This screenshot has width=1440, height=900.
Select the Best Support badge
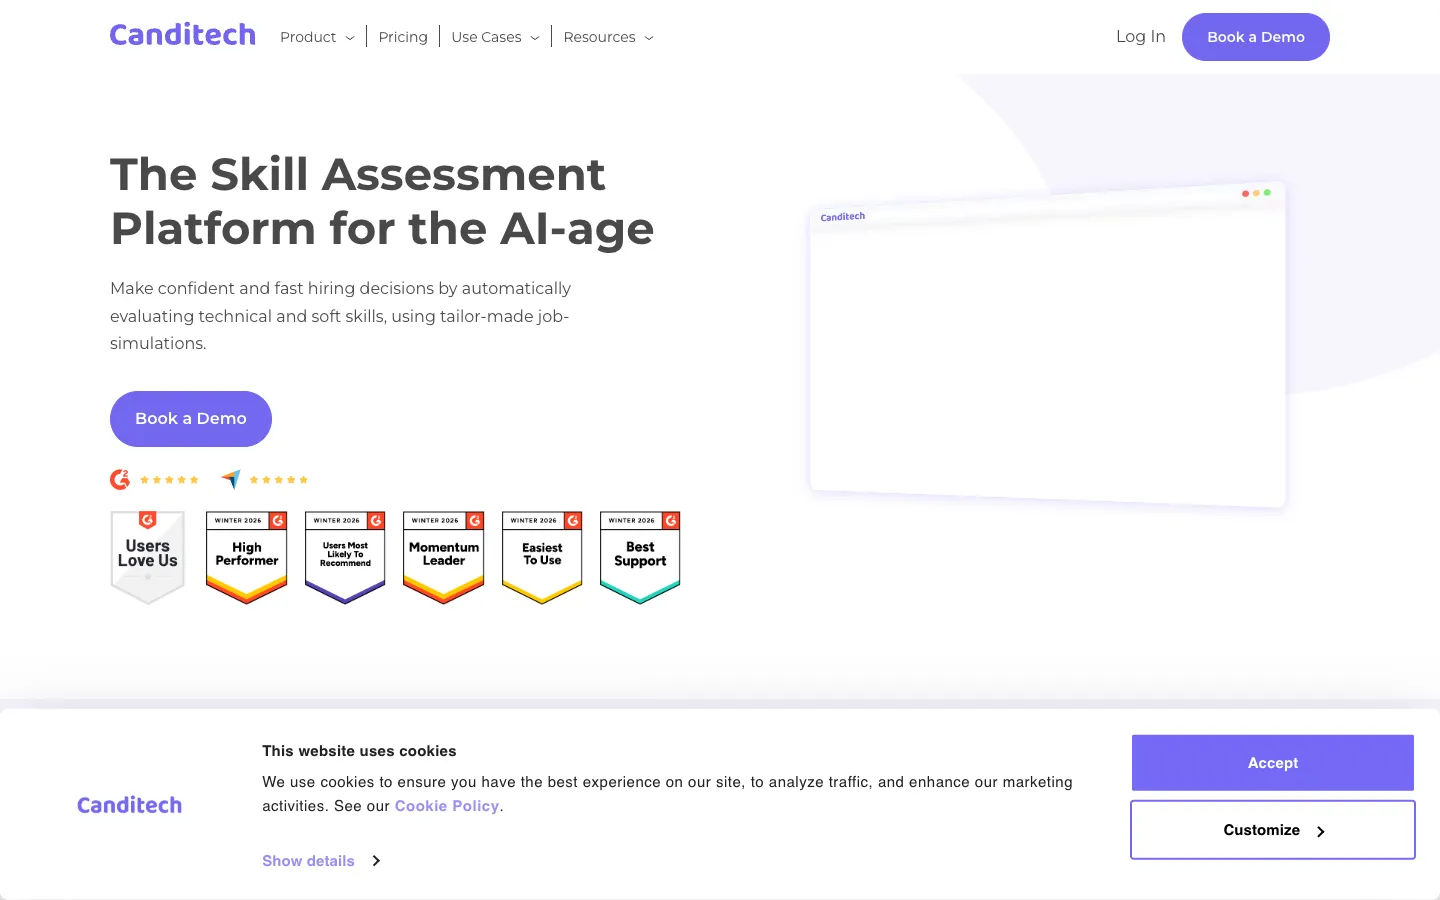[640, 557]
